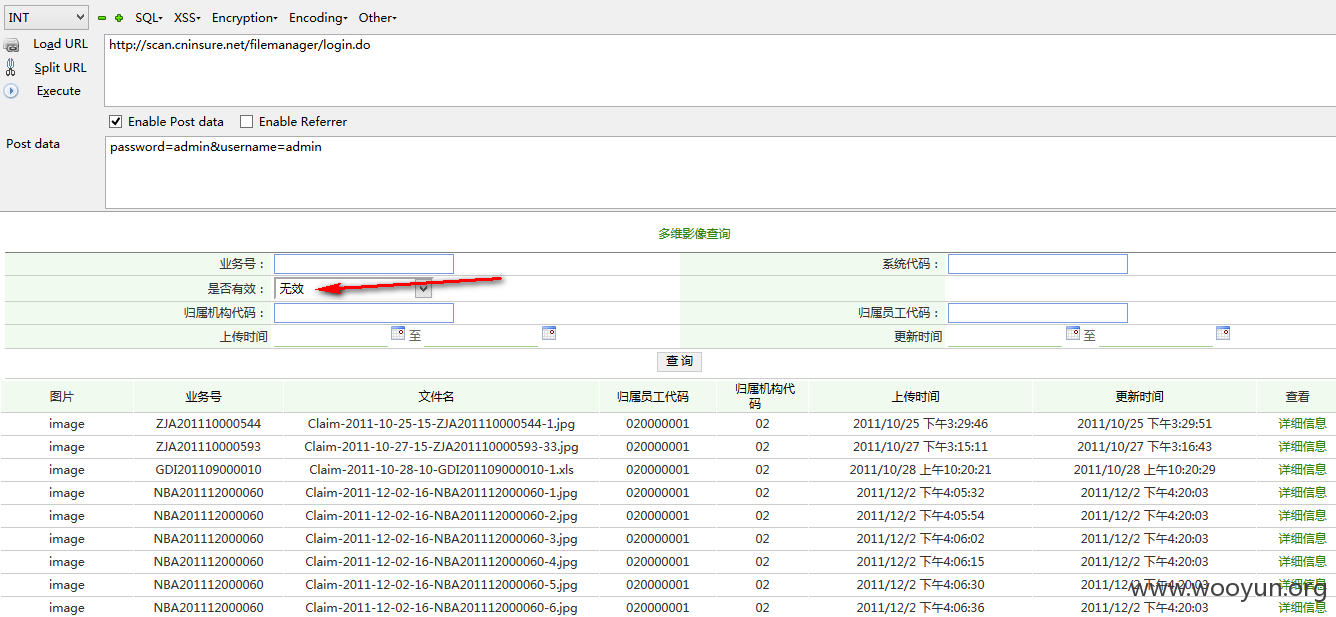The width and height of the screenshot is (1336, 617).
Task: Click the 查询 search button
Action: (x=679, y=361)
